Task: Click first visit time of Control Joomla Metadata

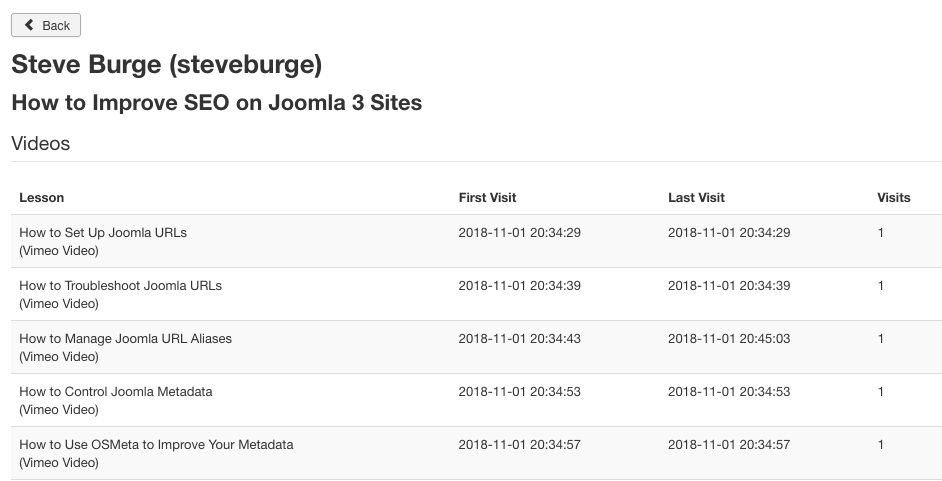Action: click(519, 392)
